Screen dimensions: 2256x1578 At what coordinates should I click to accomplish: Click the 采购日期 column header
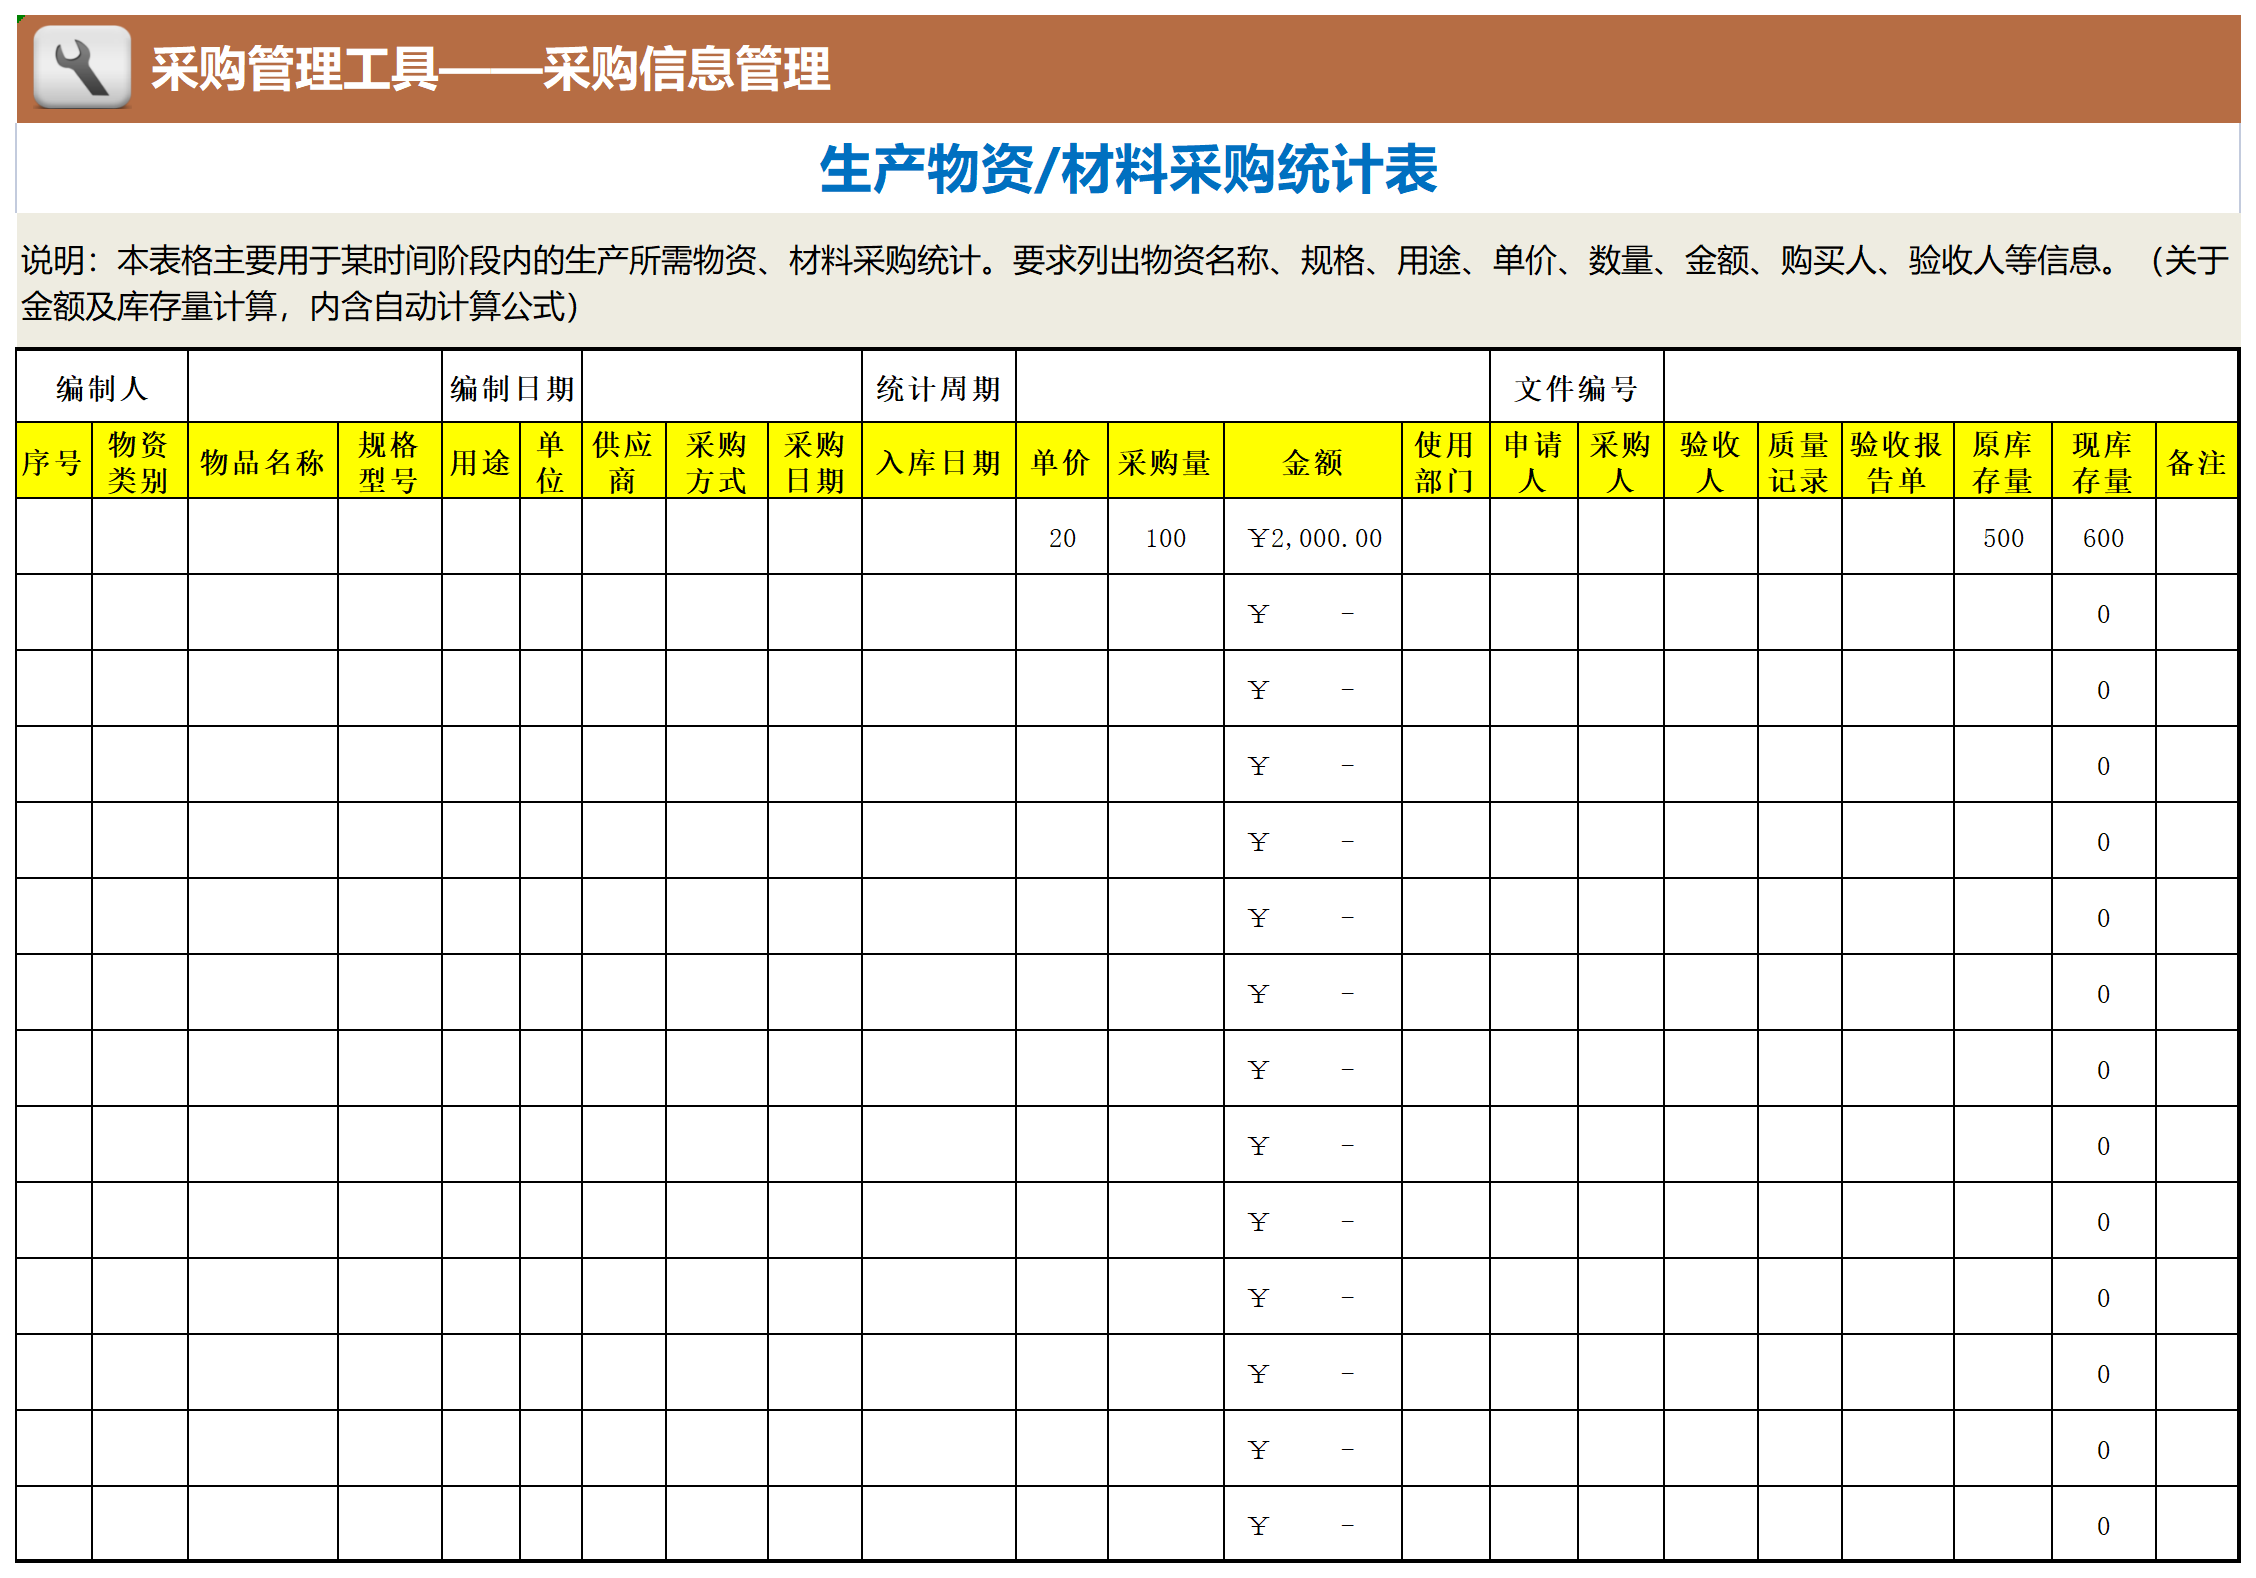pos(815,461)
